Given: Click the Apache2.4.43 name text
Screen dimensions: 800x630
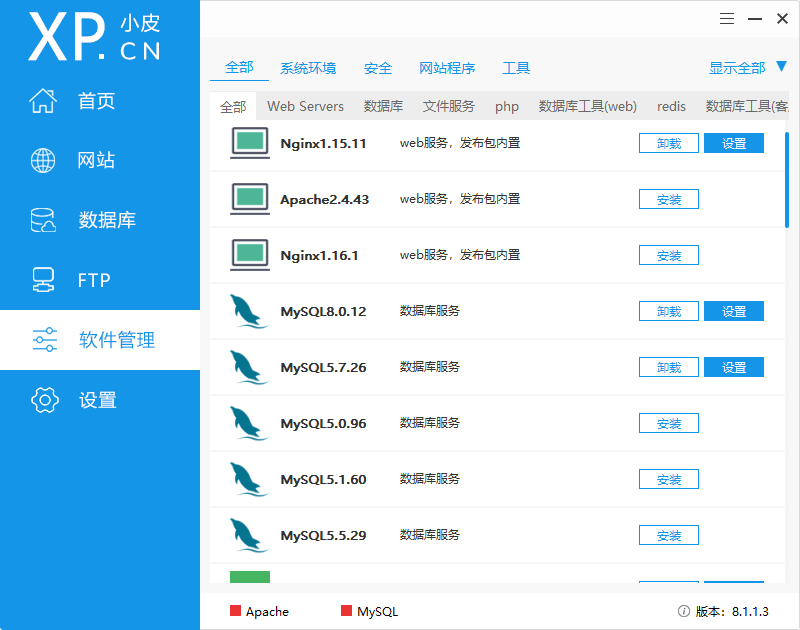Looking at the screenshot, I should click(324, 199).
